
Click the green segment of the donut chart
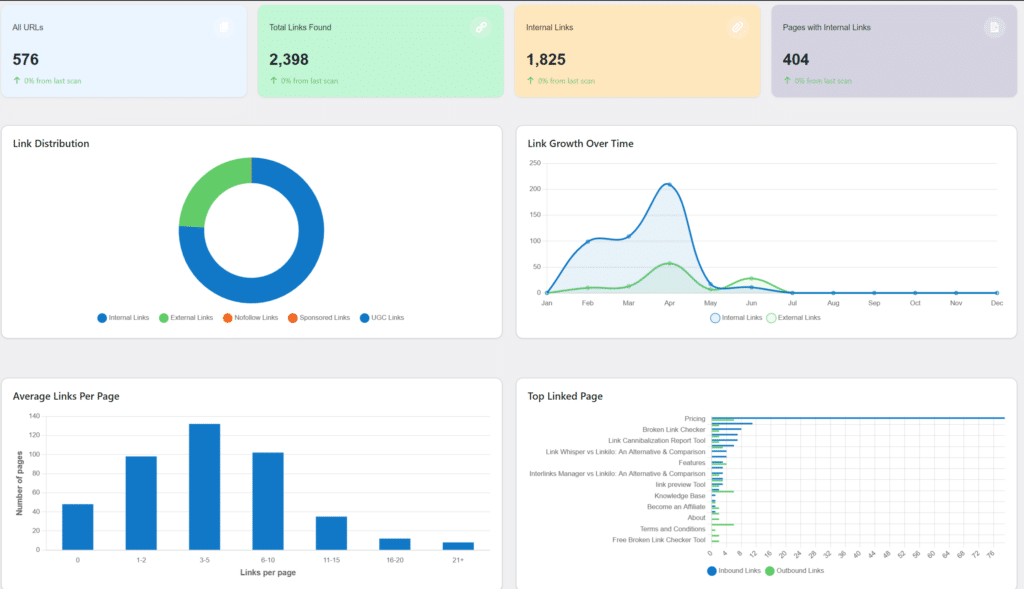point(210,188)
